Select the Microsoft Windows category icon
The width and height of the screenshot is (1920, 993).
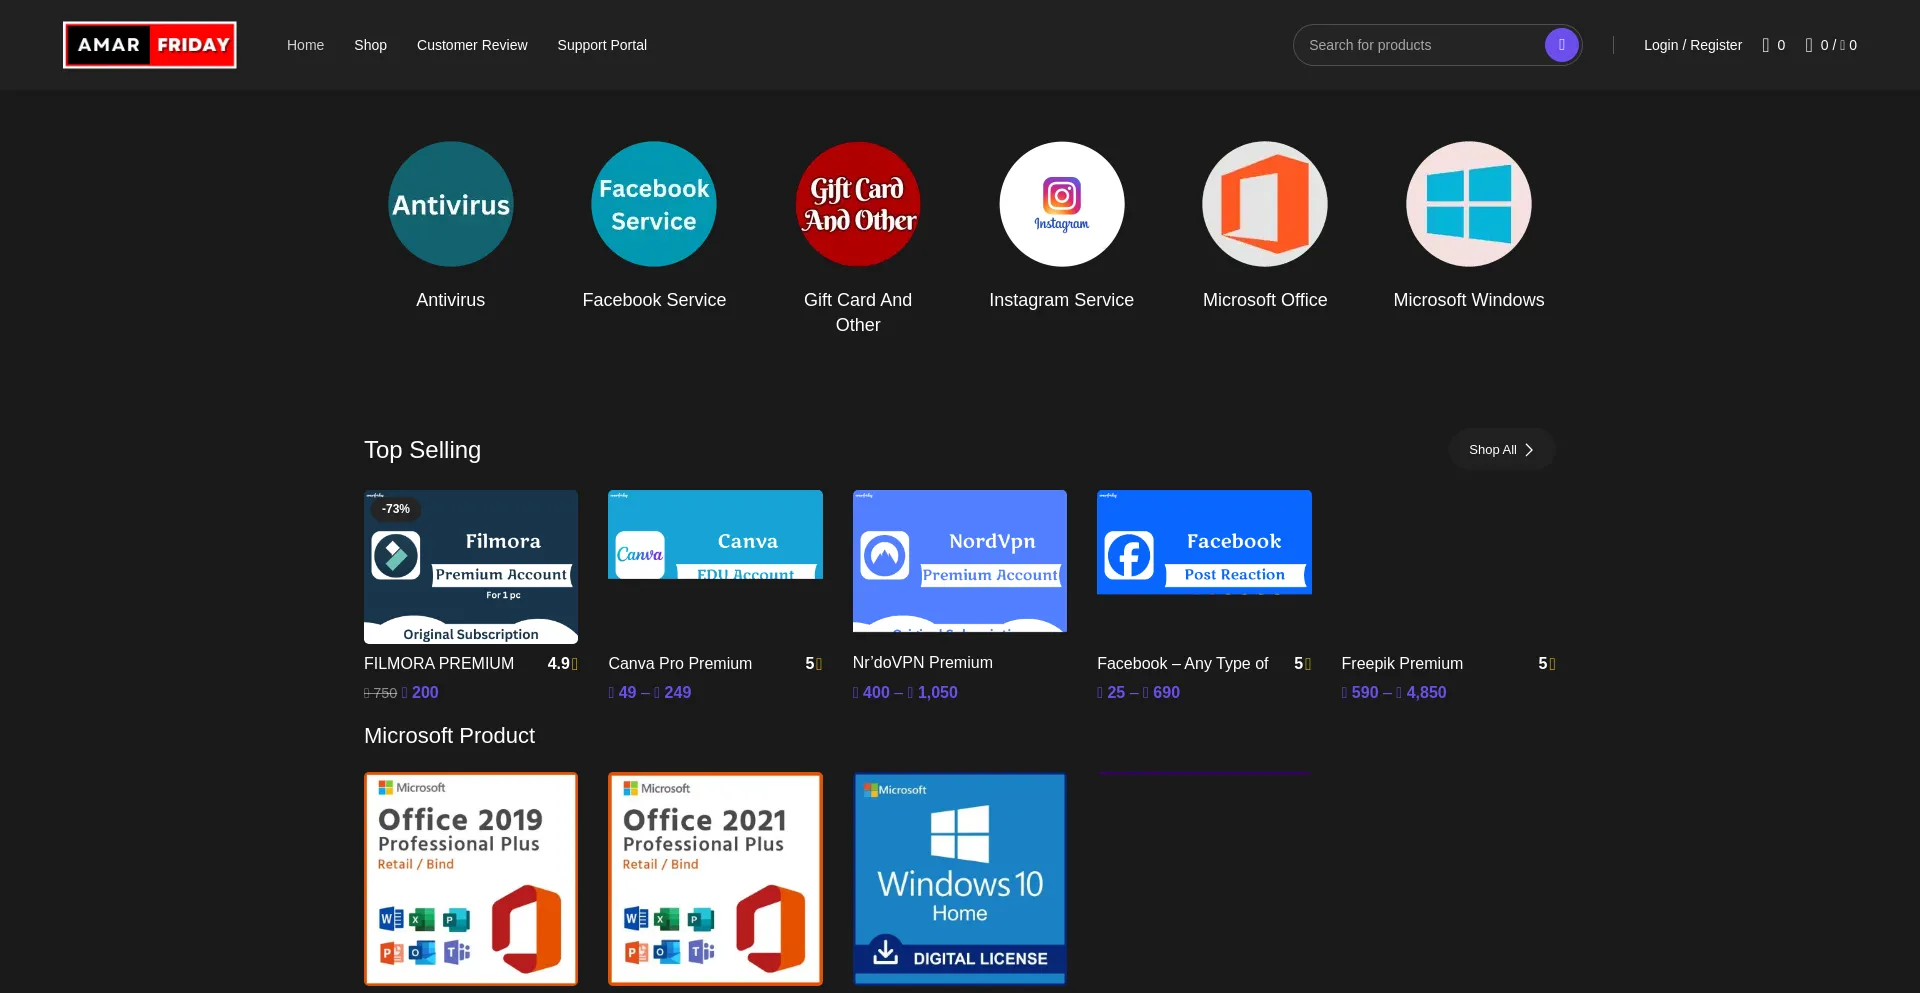[1469, 204]
